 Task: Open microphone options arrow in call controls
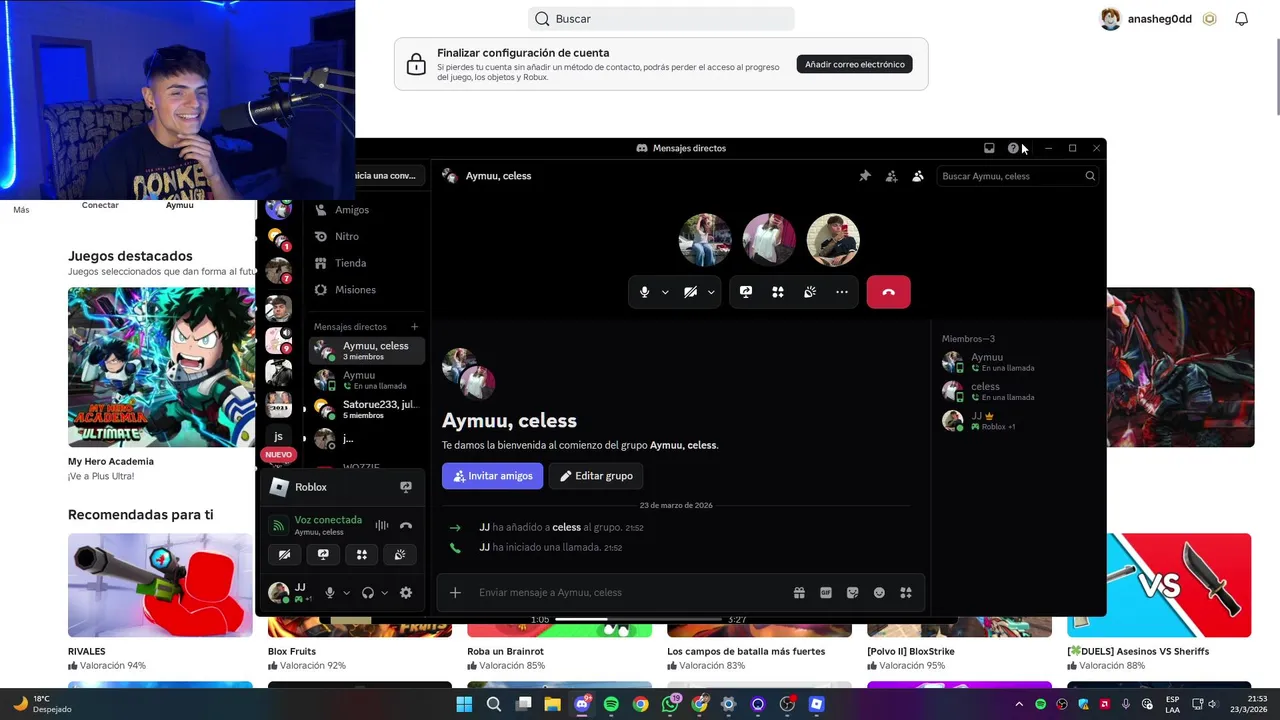tap(665, 292)
